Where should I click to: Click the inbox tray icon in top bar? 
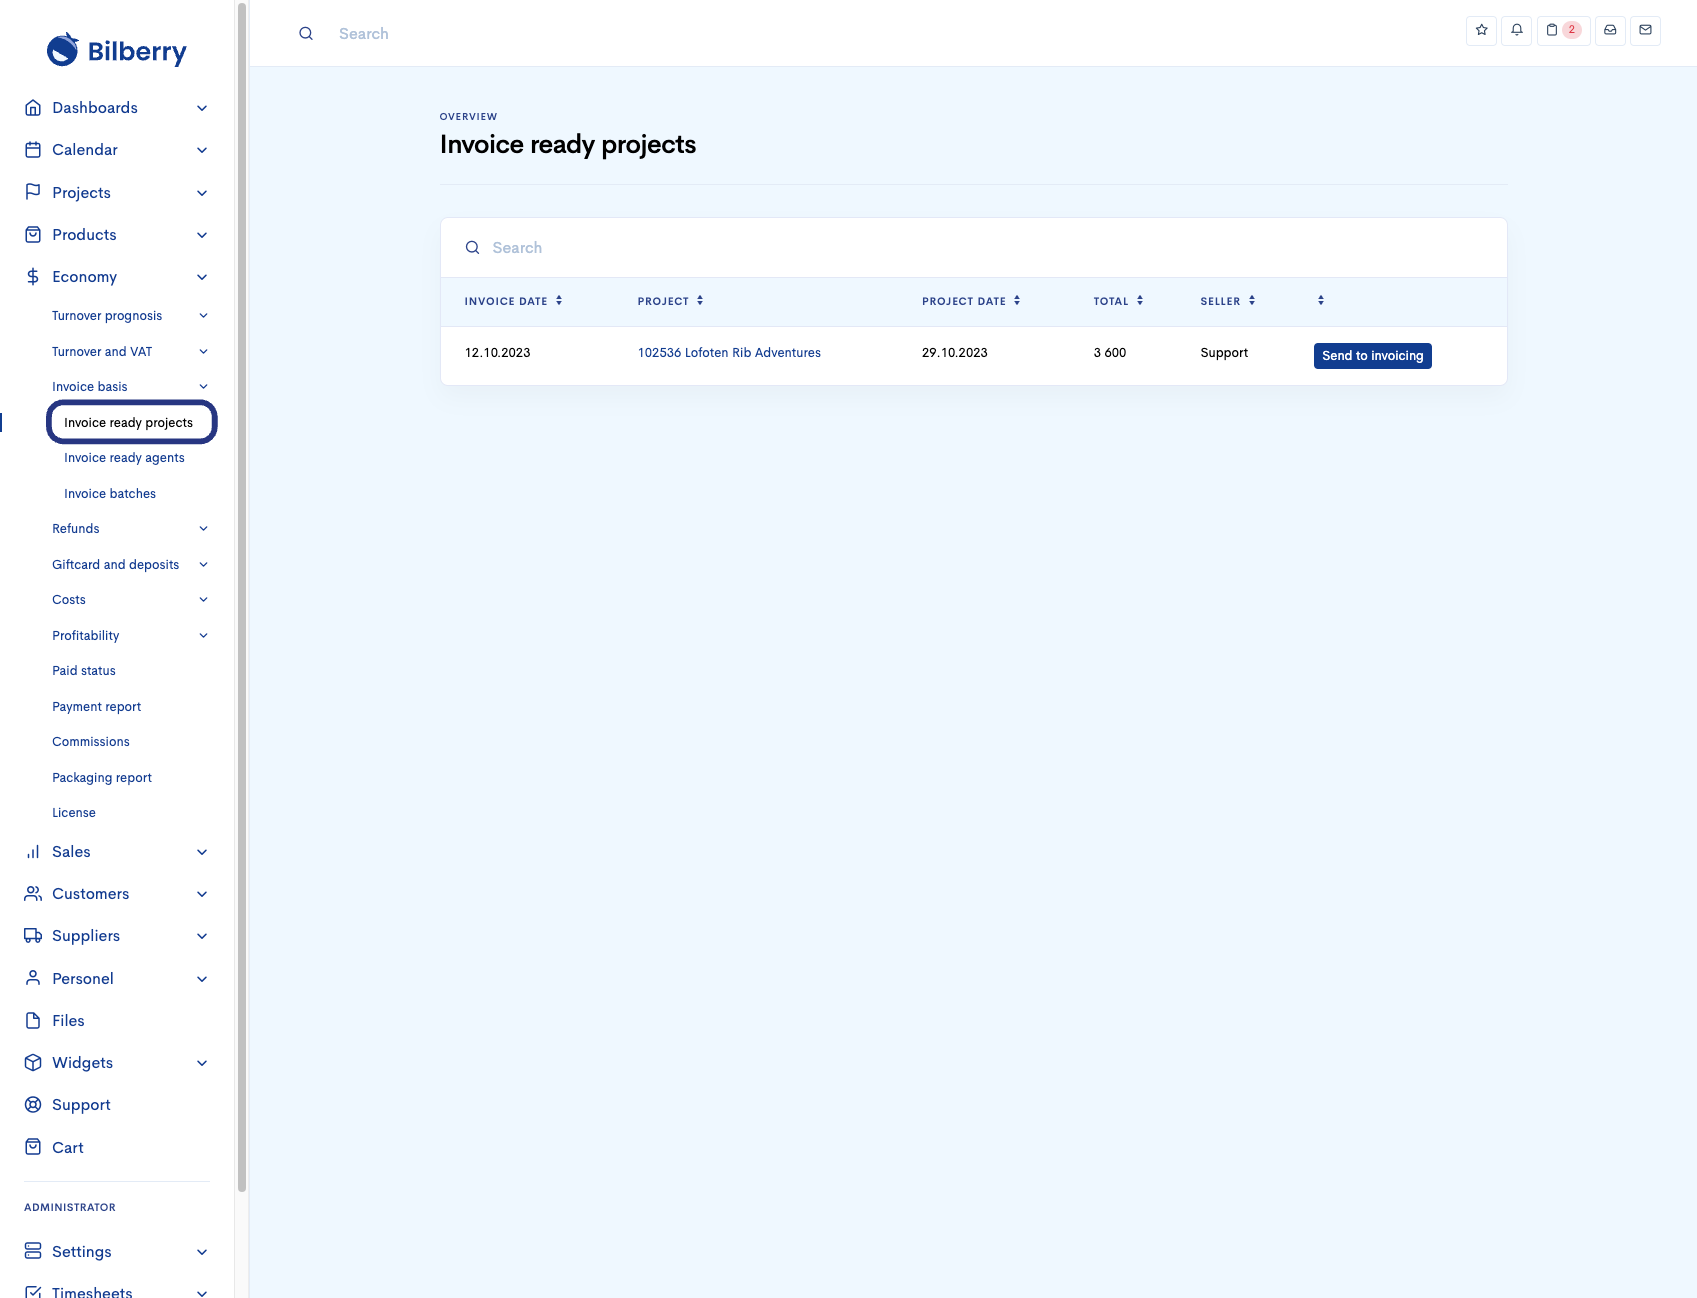pos(1610,30)
